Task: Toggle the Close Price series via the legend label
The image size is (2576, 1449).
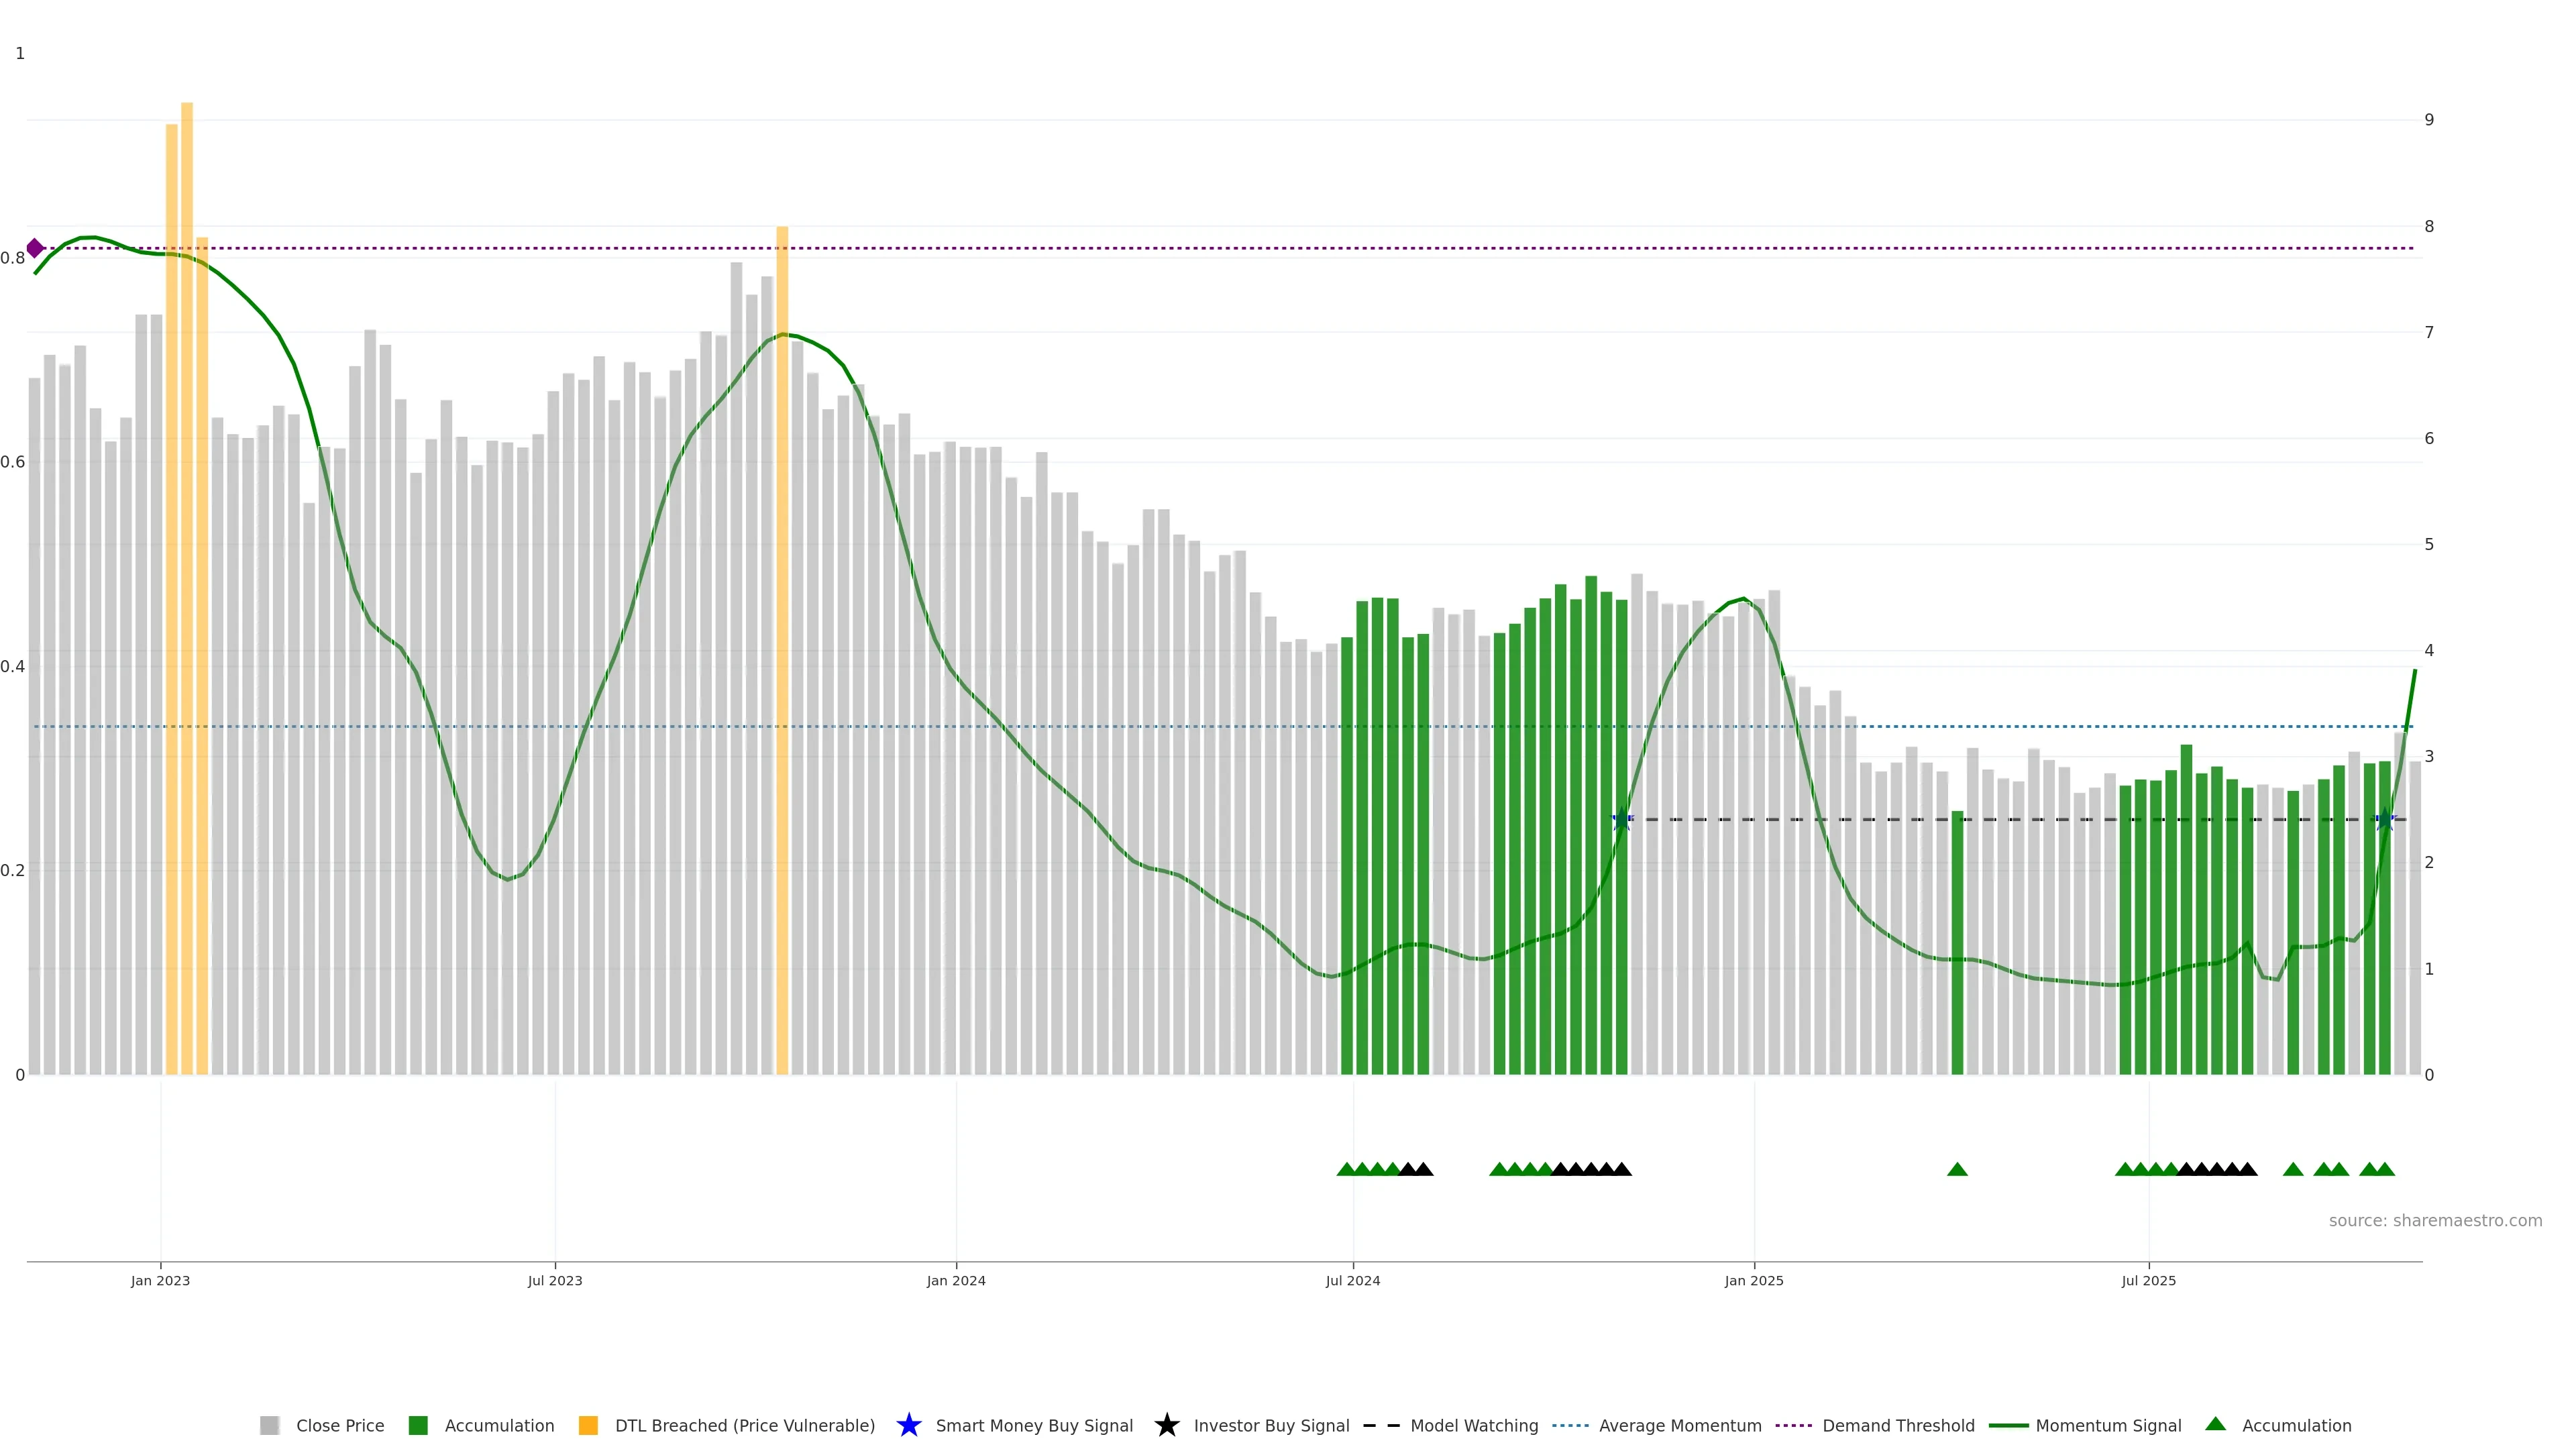Action: pyautogui.click(x=340, y=1425)
